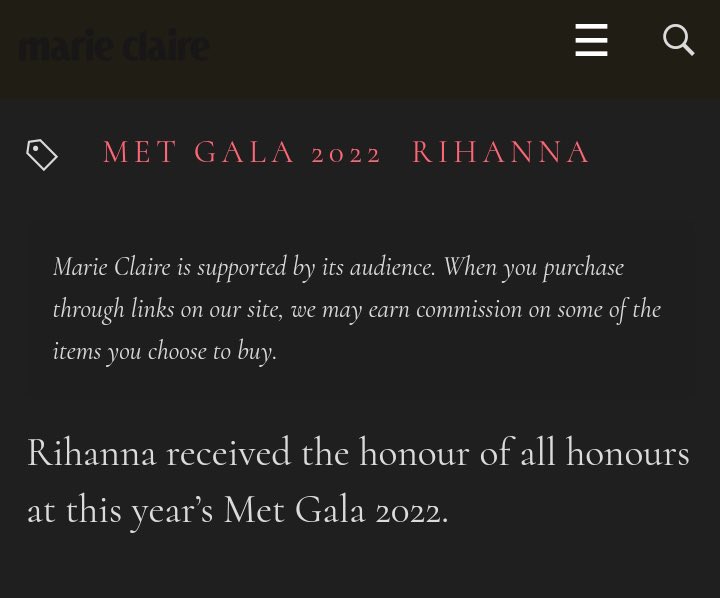Click 'Met Gala 2022.' in article text
The width and height of the screenshot is (720, 598).
point(336,510)
